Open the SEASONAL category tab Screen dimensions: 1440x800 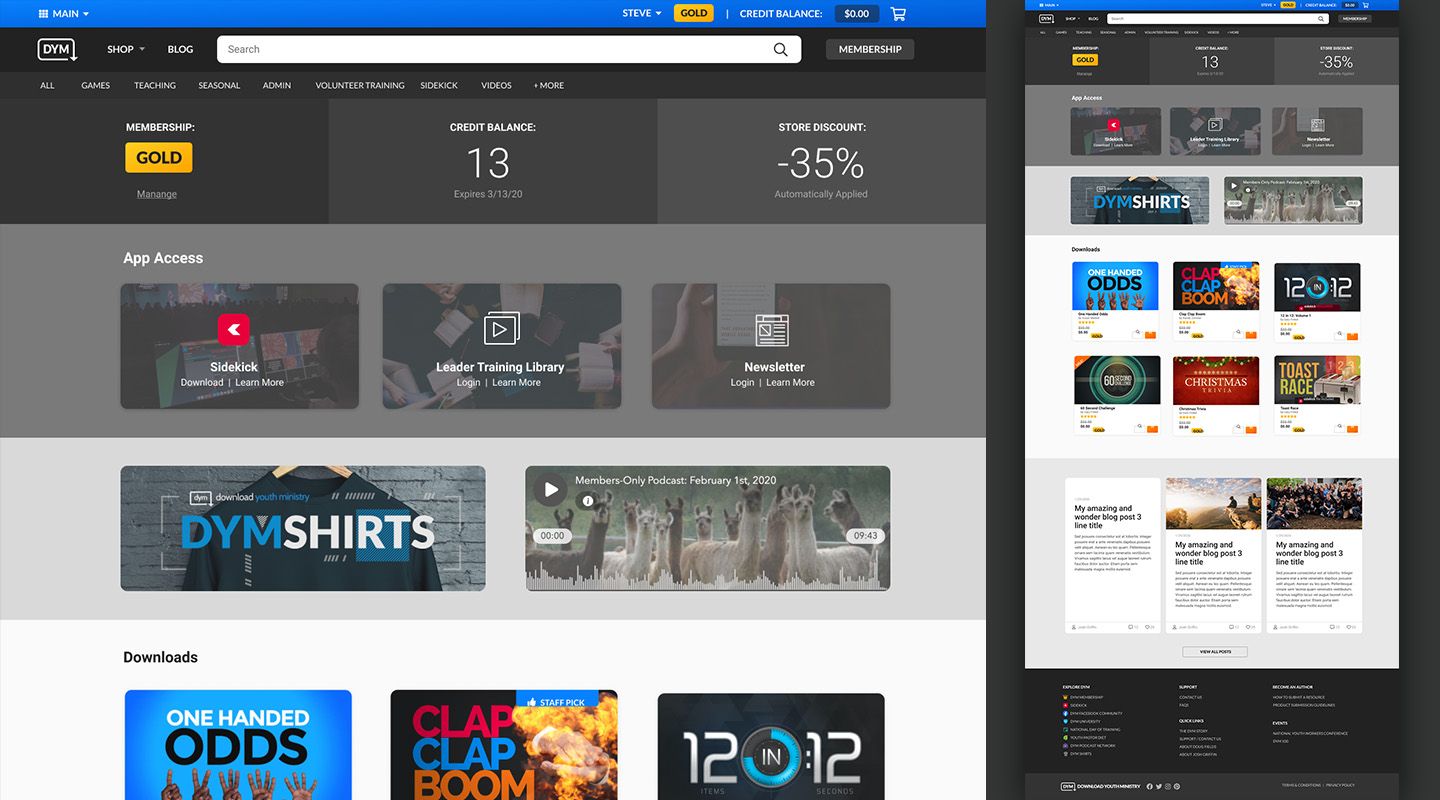[219, 85]
